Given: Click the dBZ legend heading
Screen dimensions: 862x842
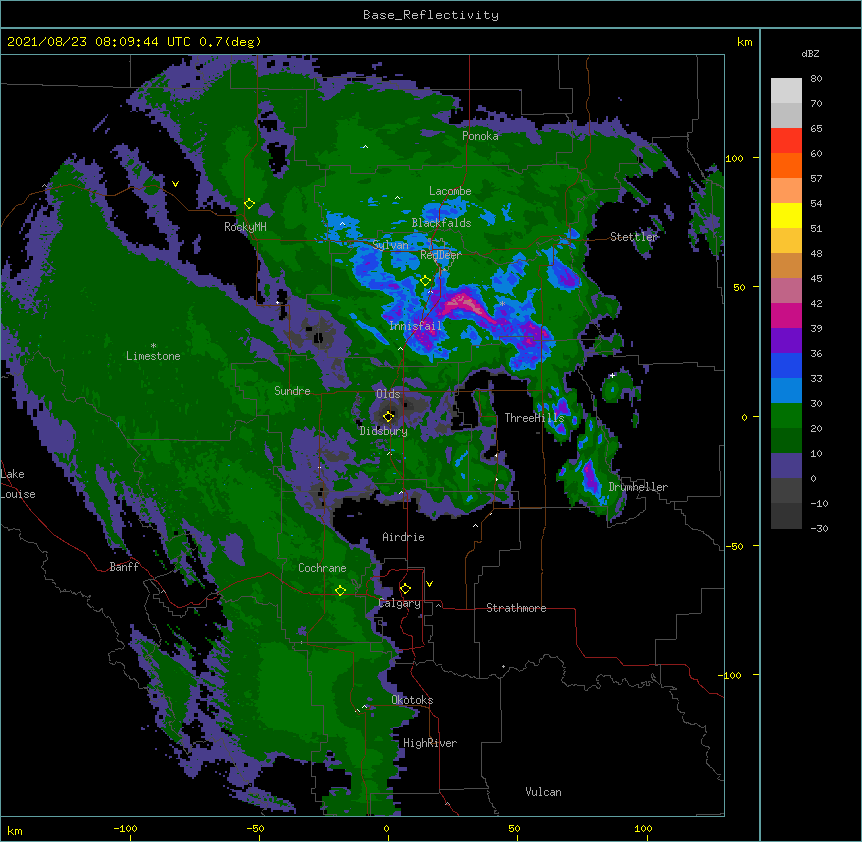Looking at the screenshot, I should pyautogui.click(x=810, y=54).
